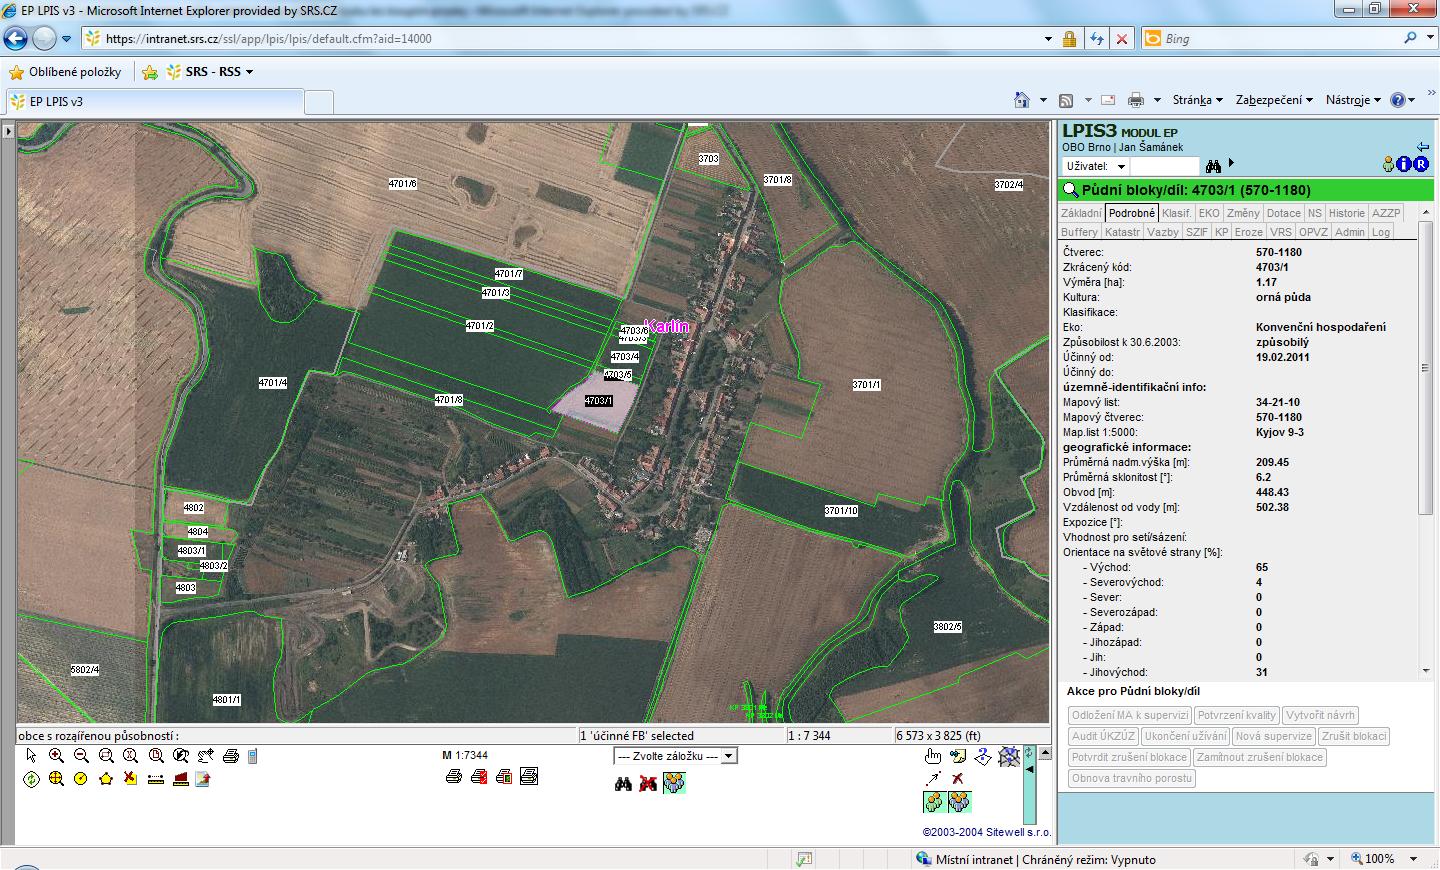Click the red X delete icon
This screenshot has width=1440, height=870.
coord(958,779)
